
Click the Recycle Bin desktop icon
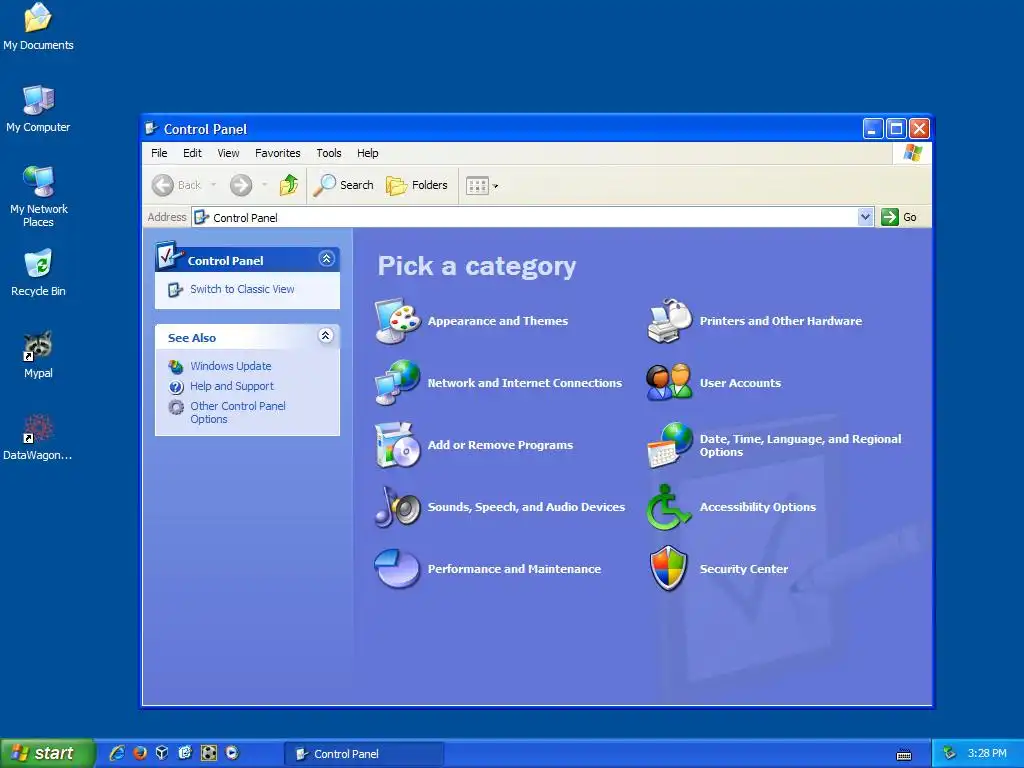coord(38,264)
